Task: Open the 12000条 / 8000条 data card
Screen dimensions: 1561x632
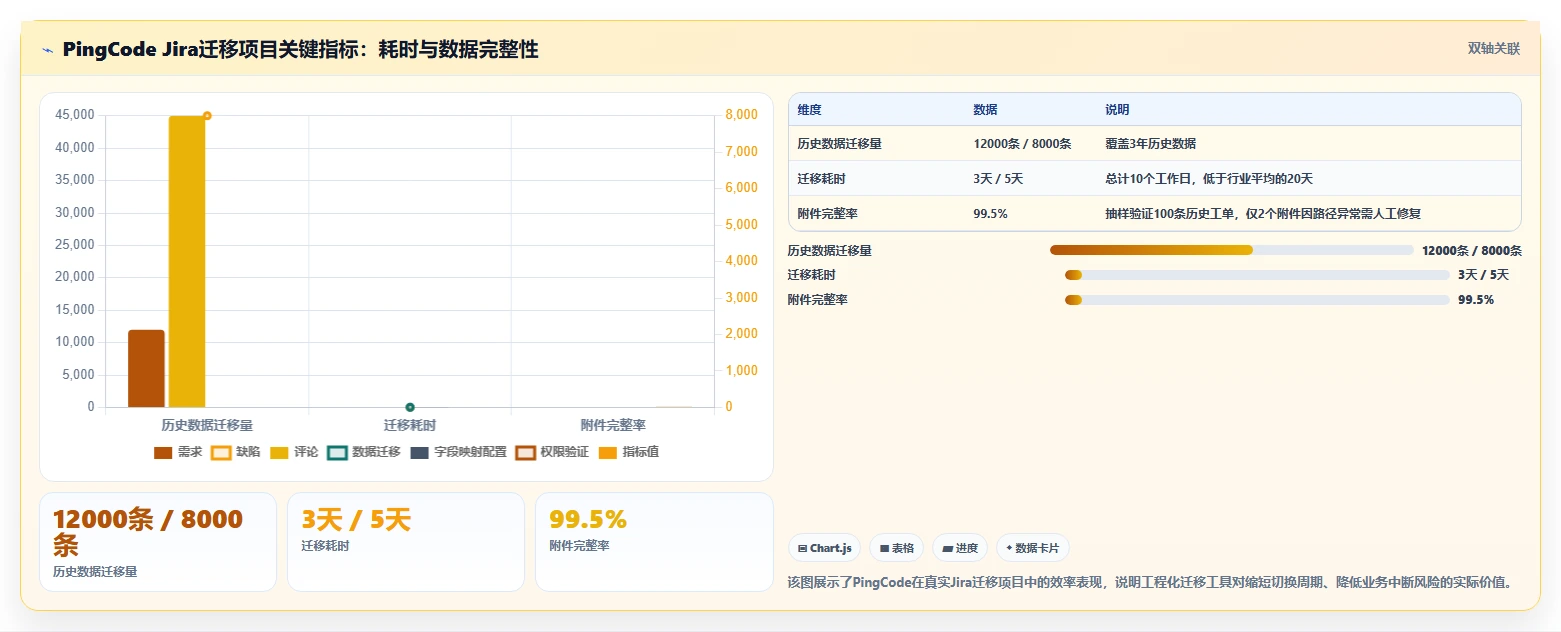Action: 158,542
